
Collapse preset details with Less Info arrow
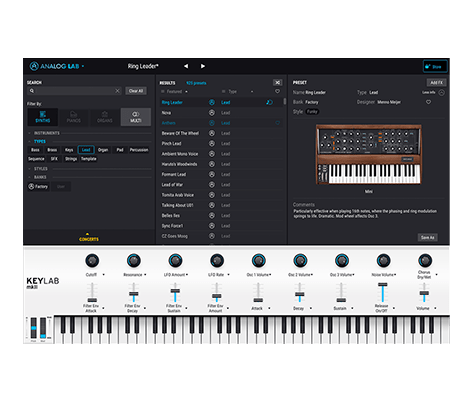[442, 93]
